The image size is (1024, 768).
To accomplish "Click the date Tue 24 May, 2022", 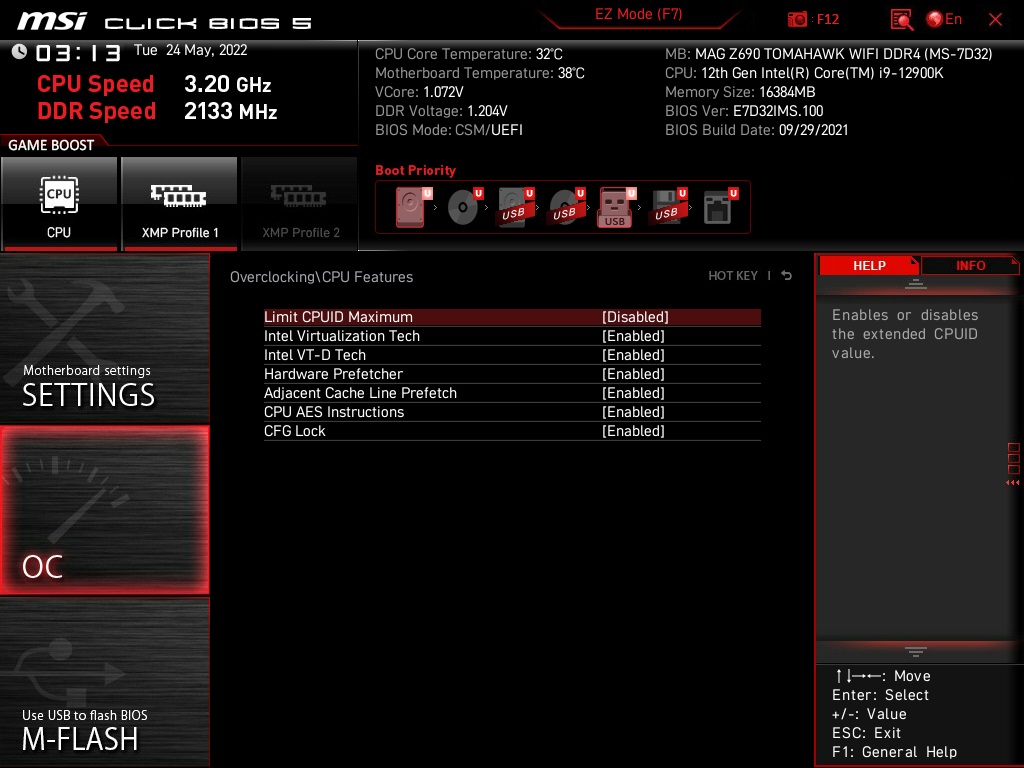I will (191, 50).
